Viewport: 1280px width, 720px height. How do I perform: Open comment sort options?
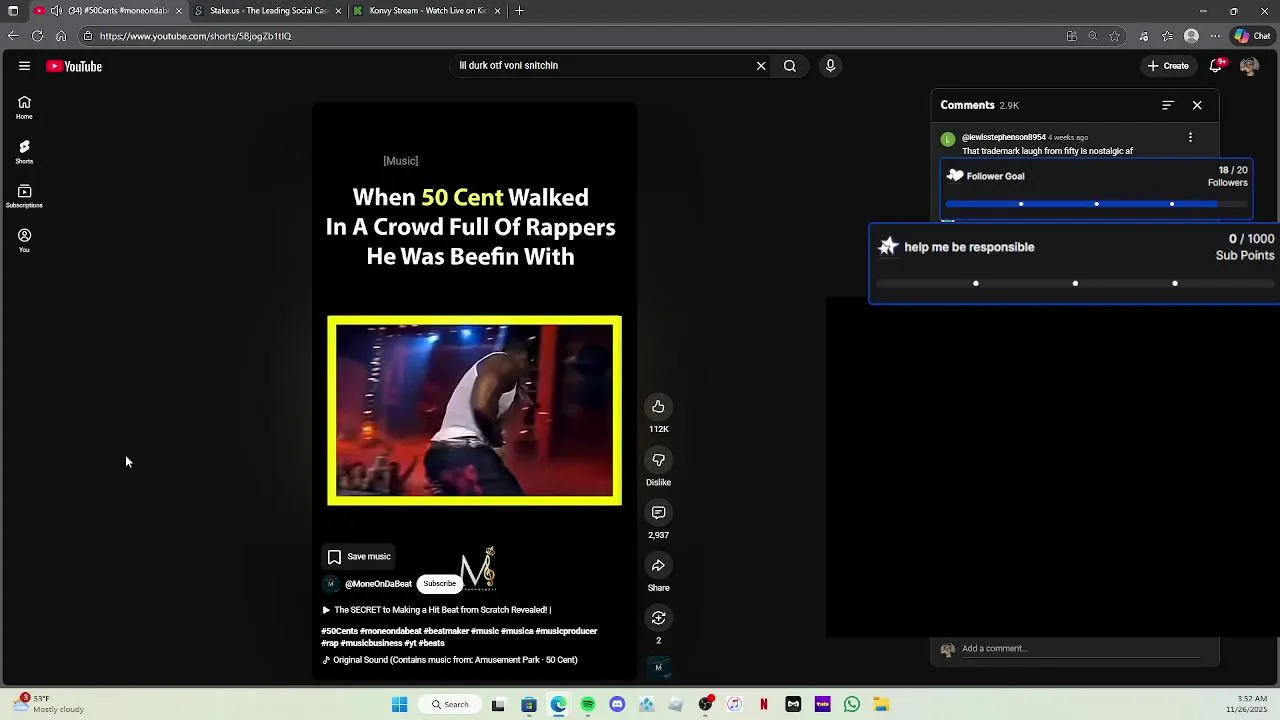tap(1167, 105)
